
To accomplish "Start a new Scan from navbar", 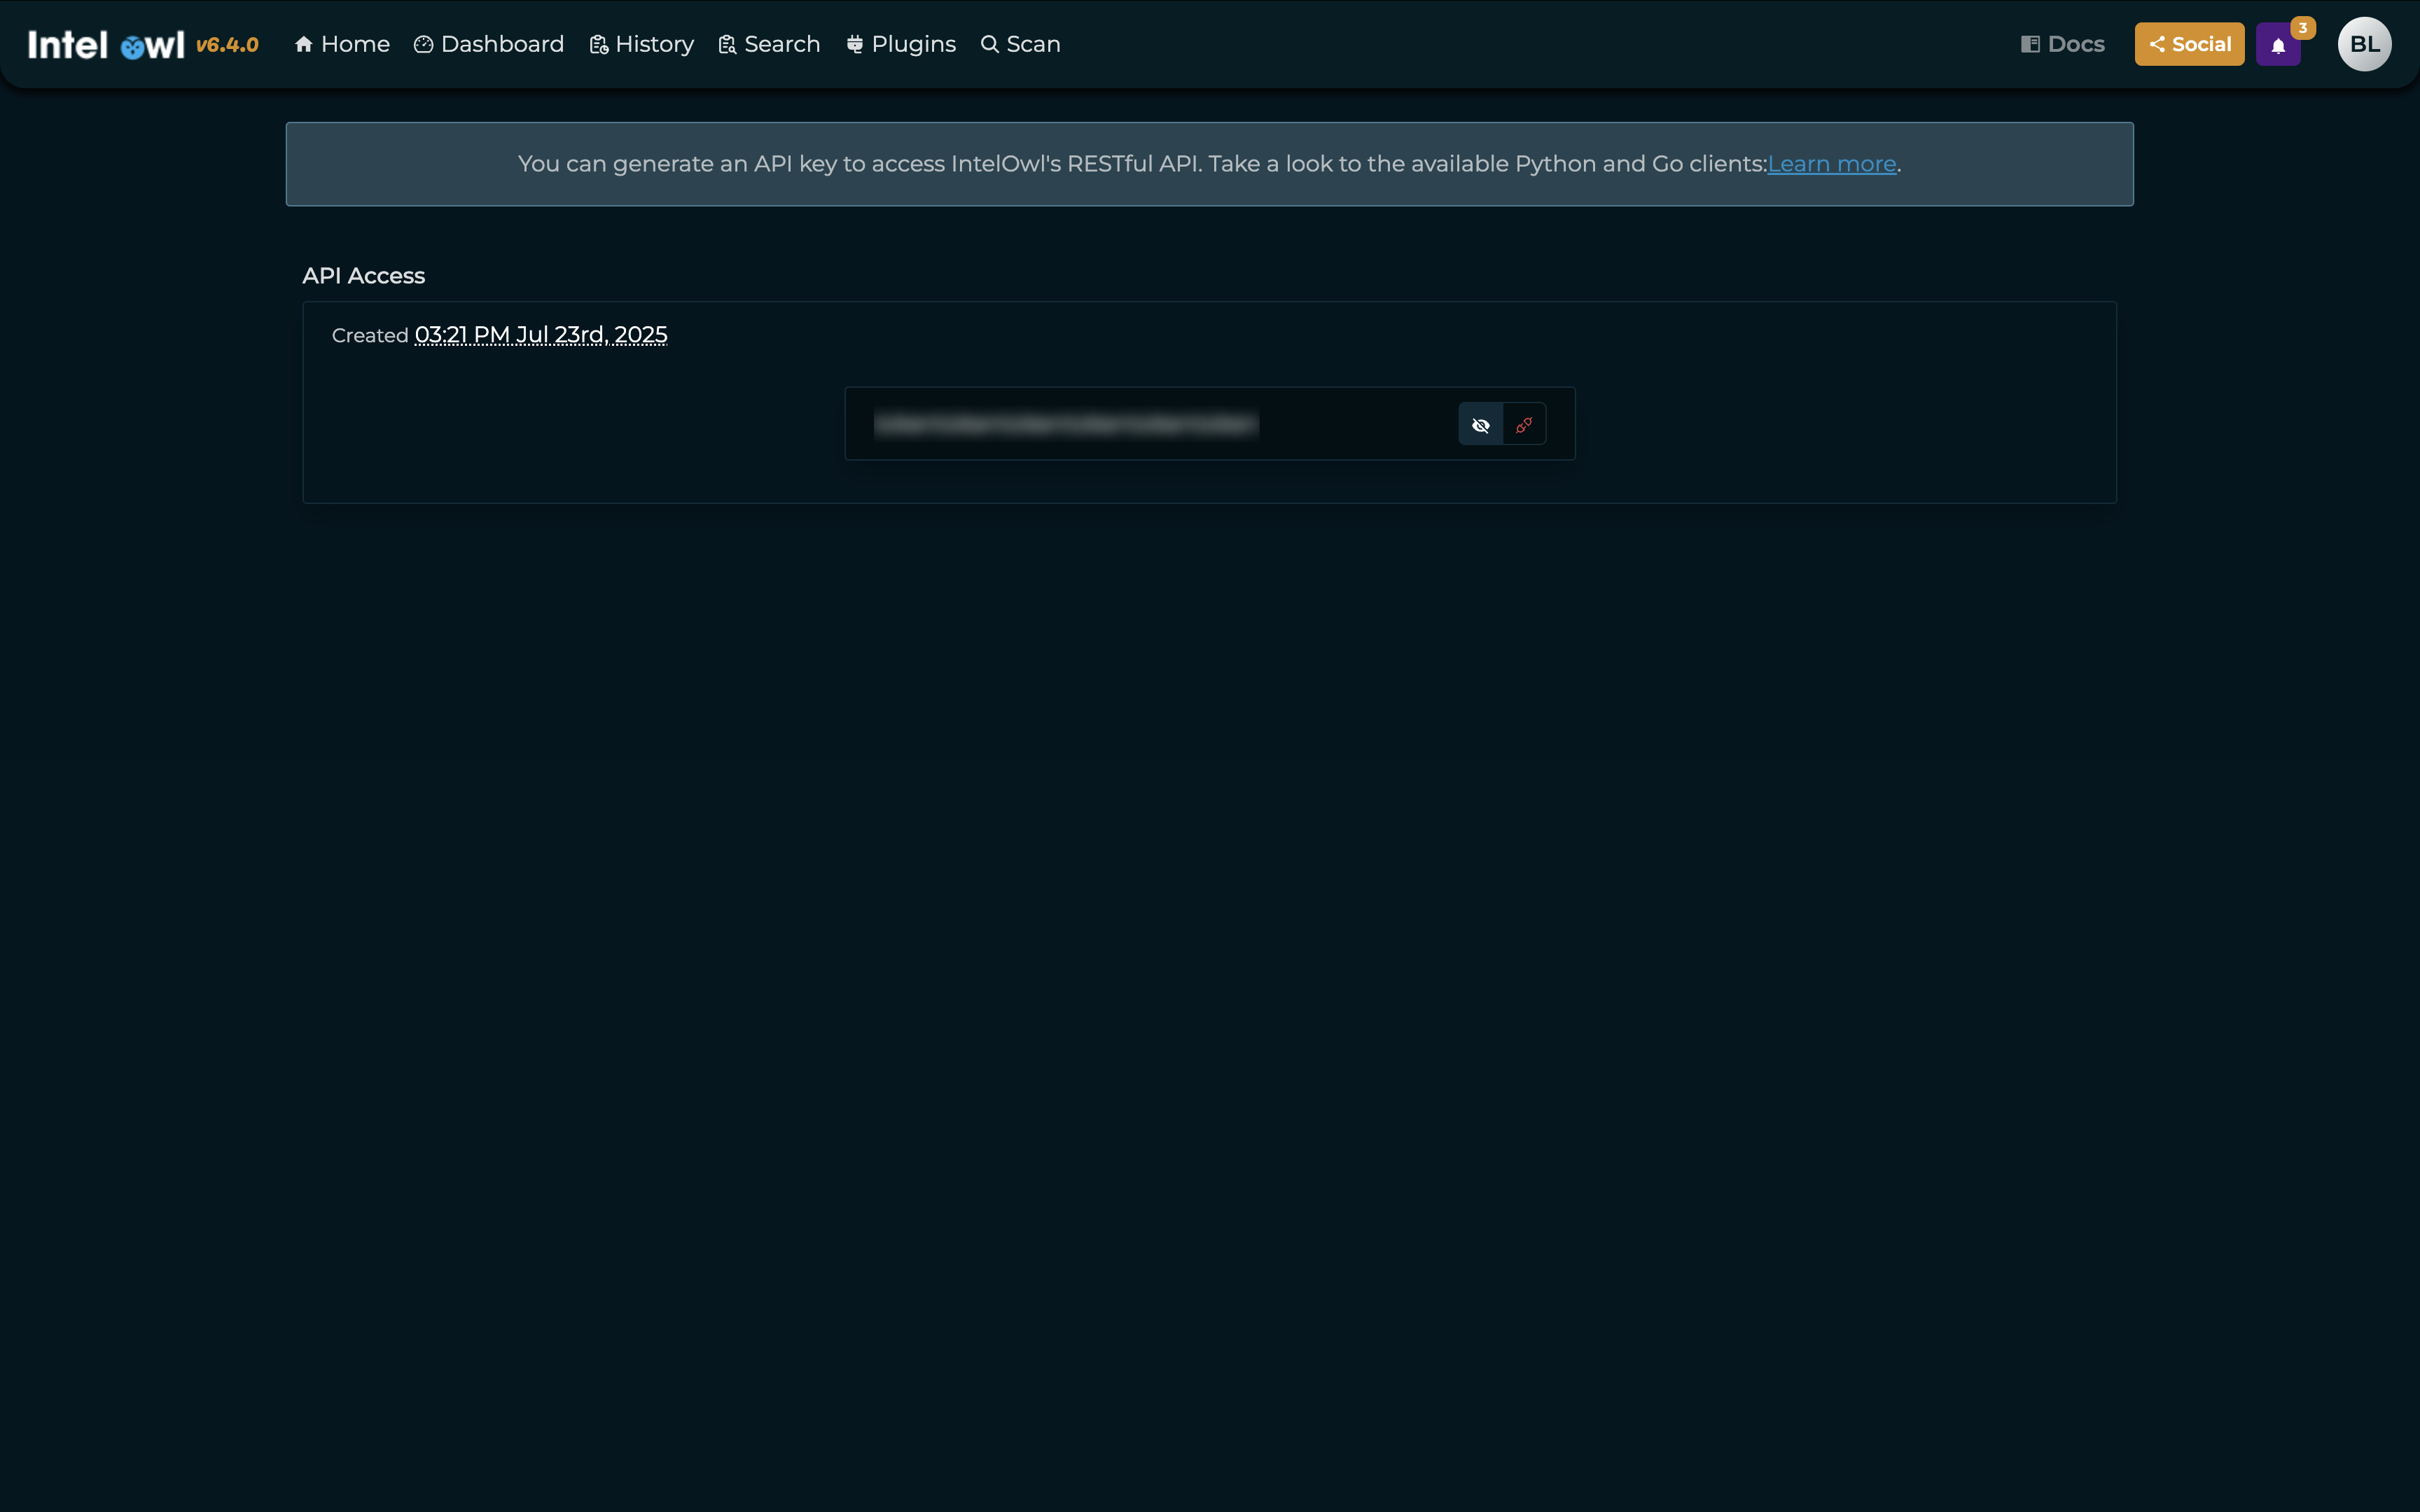I will click(1020, 44).
